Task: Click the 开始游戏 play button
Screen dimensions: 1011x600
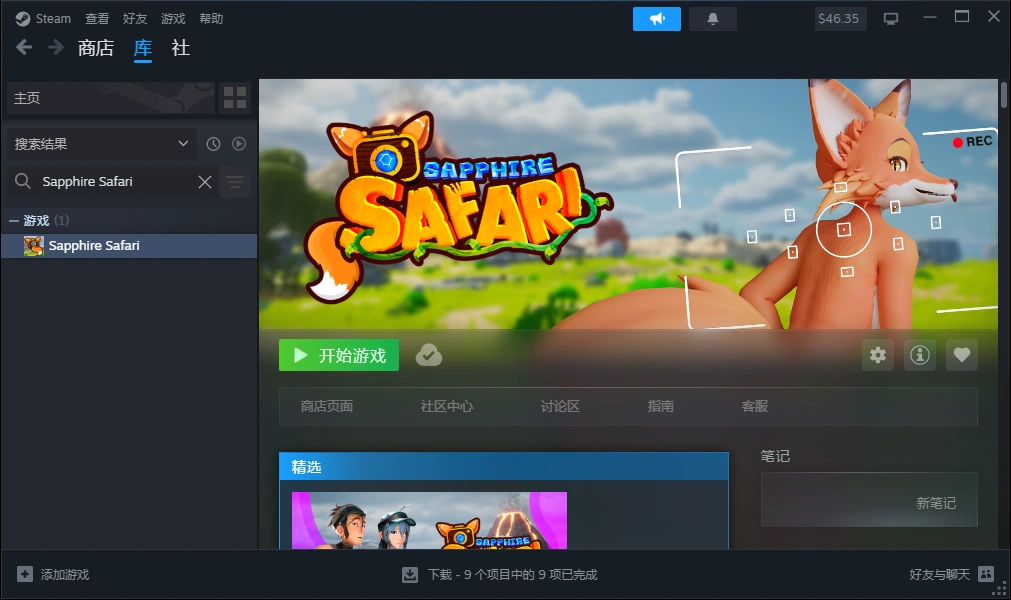Action: point(339,355)
